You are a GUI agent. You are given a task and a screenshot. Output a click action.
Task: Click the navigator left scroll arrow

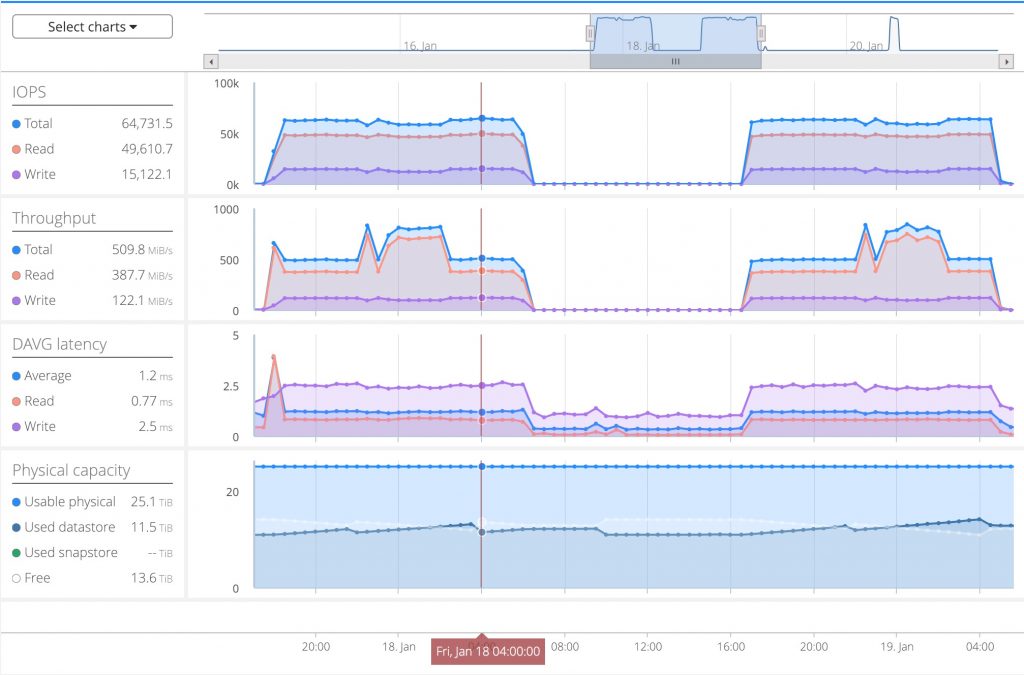211,61
